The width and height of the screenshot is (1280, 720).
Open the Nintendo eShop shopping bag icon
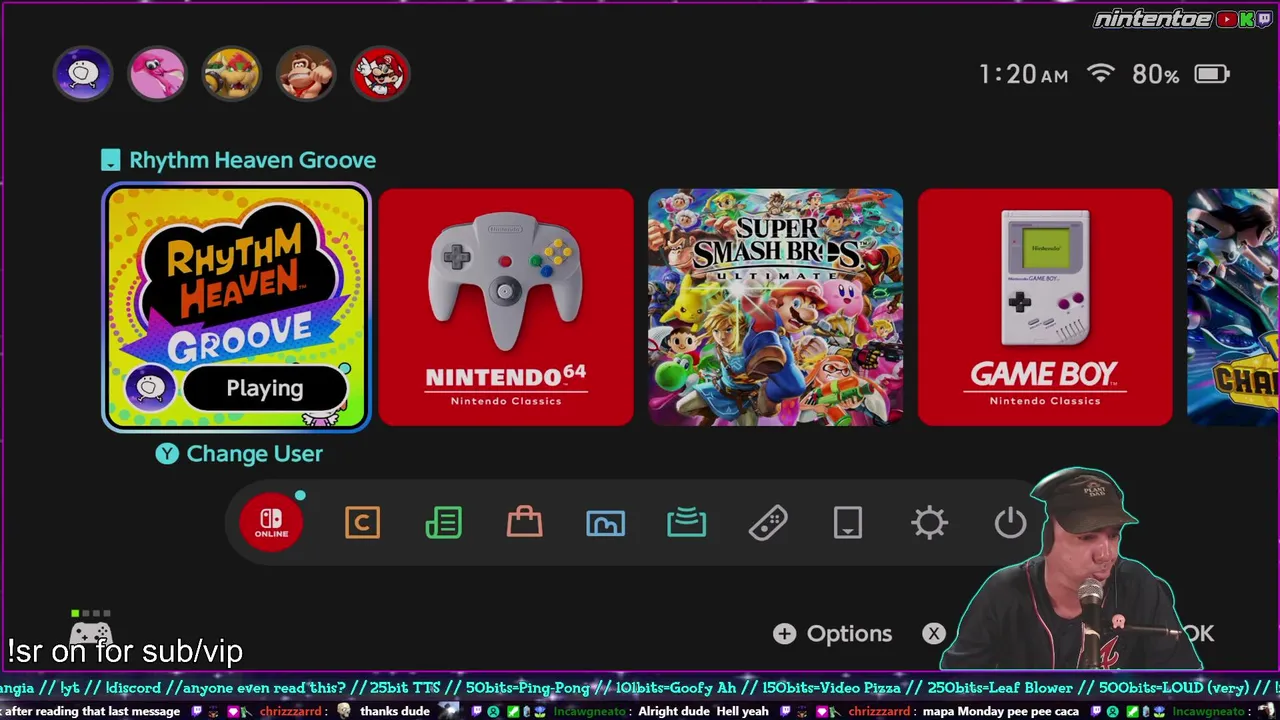click(524, 522)
